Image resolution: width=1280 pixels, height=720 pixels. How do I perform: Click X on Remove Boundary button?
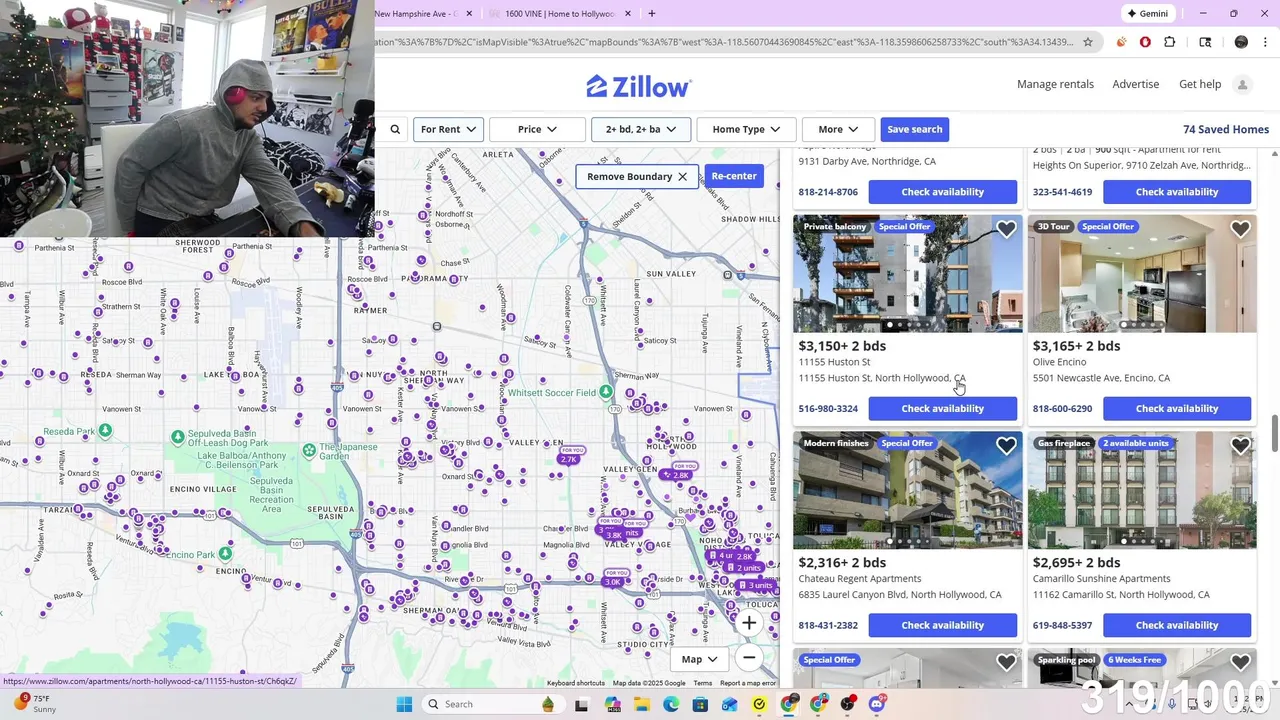click(682, 177)
